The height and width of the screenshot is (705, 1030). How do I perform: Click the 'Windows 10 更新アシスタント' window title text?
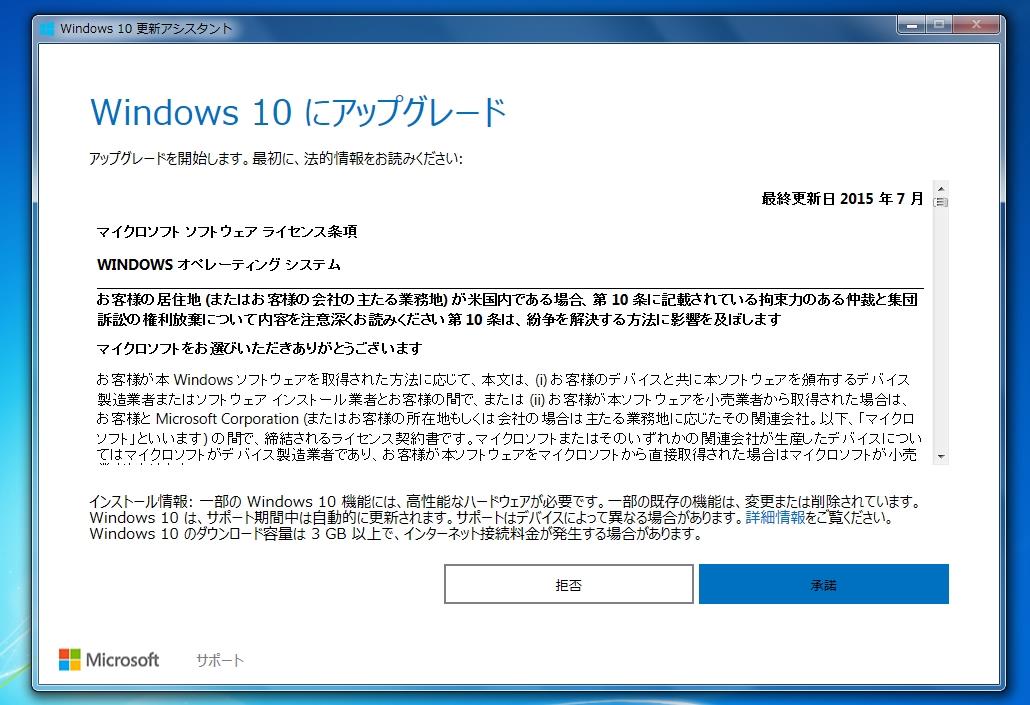click(146, 29)
